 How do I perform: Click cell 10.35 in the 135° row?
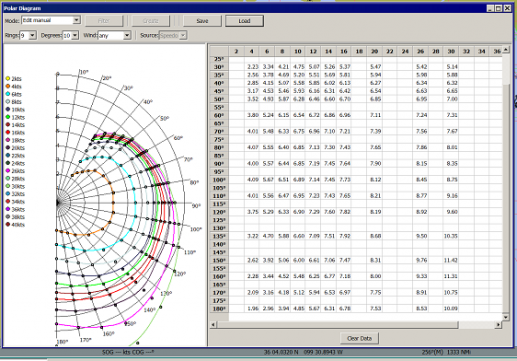pos(451,236)
